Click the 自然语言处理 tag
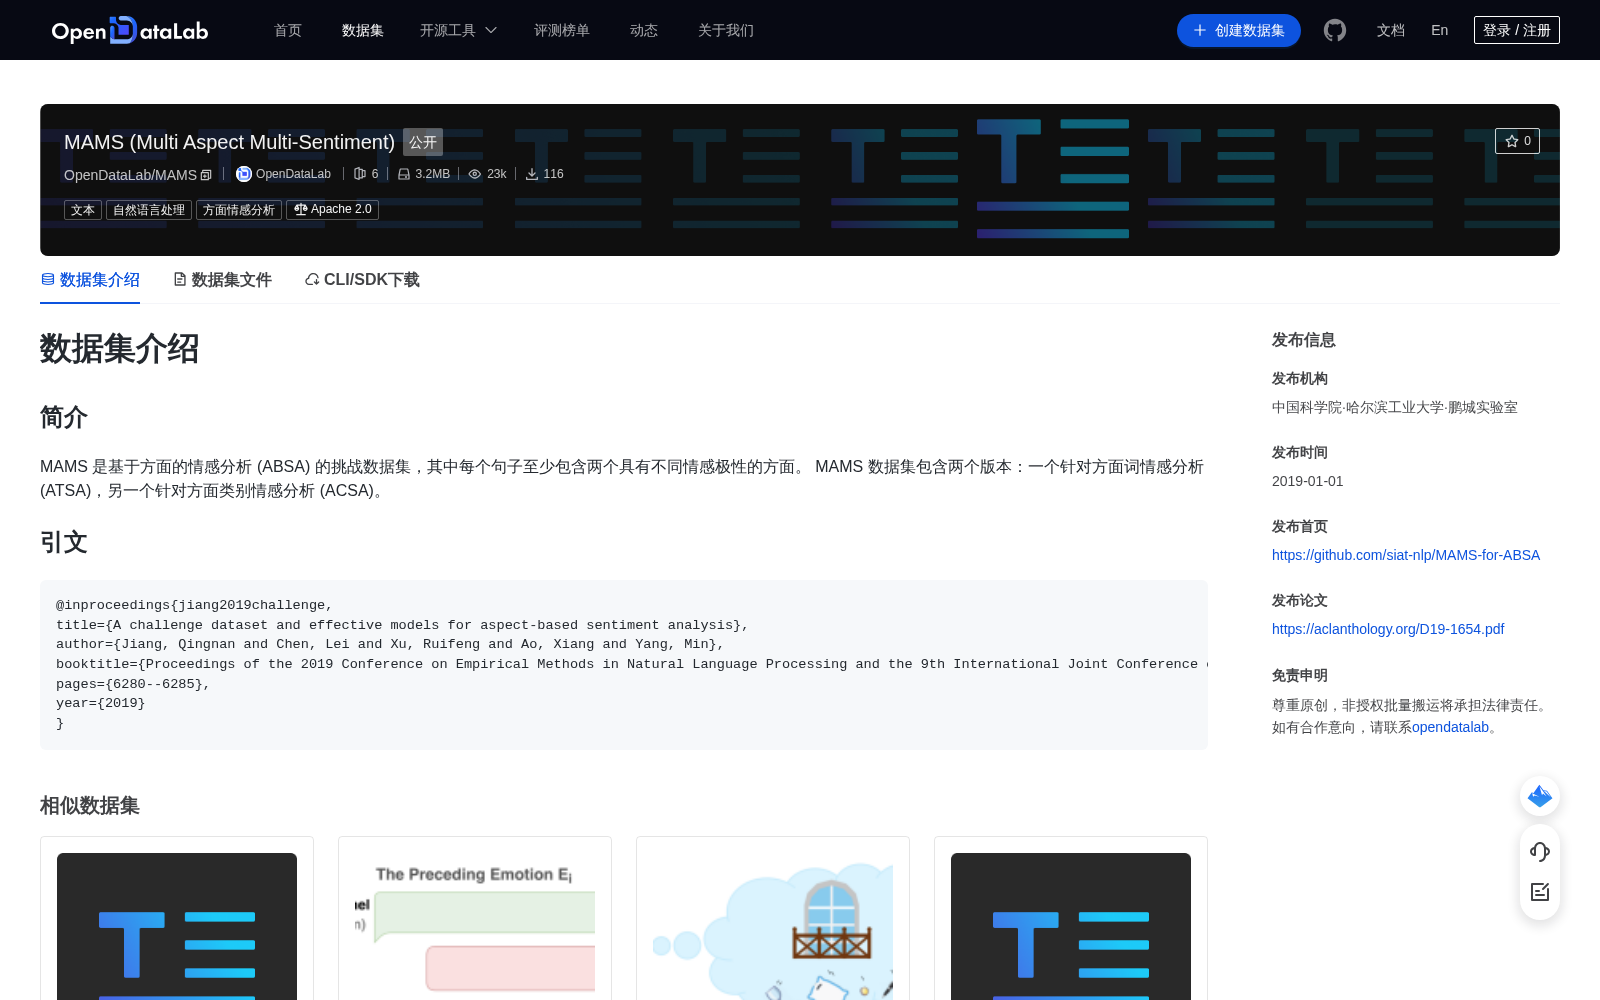The width and height of the screenshot is (1600, 1000). (x=149, y=210)
